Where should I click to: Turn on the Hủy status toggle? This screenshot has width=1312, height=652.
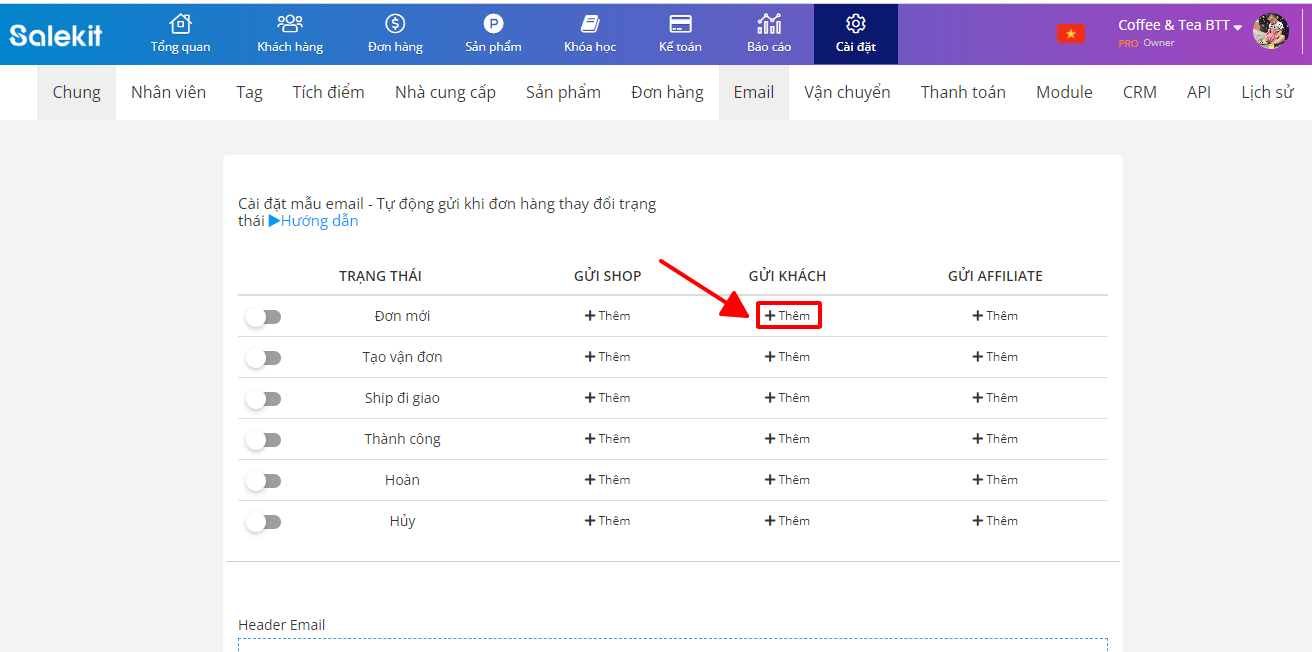click(264, 522)
